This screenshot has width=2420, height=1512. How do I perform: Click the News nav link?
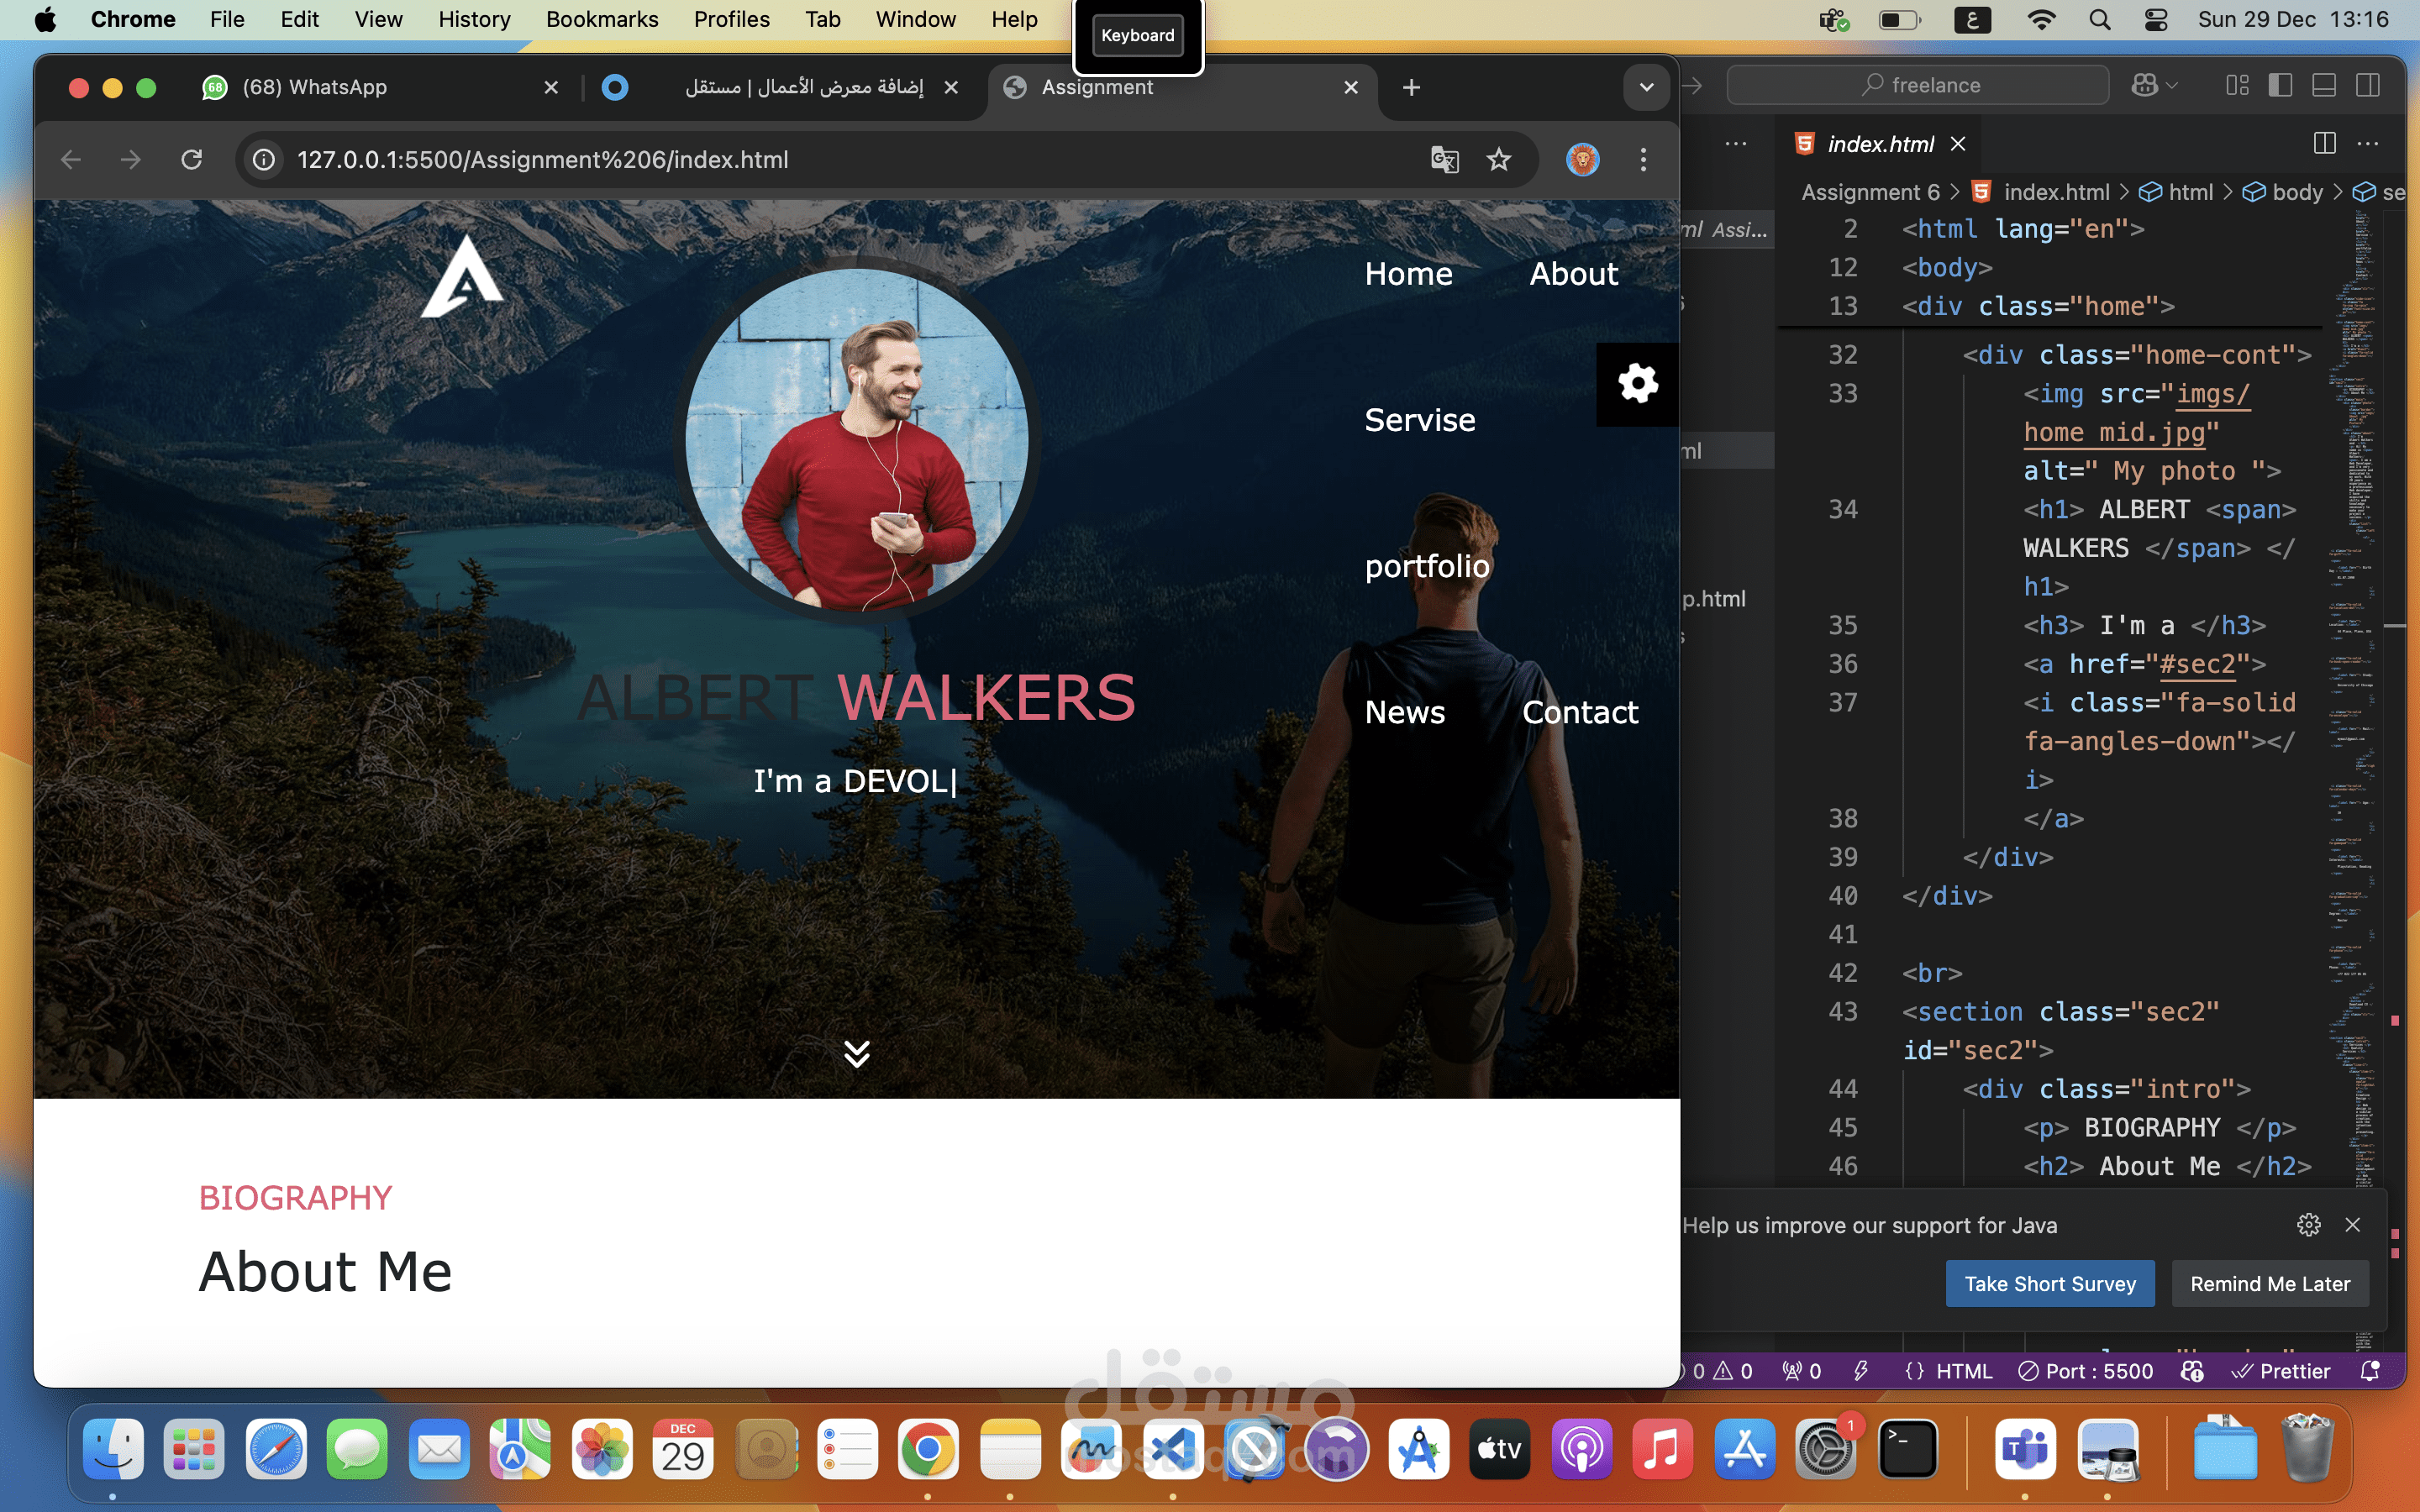click(1405, 712)
